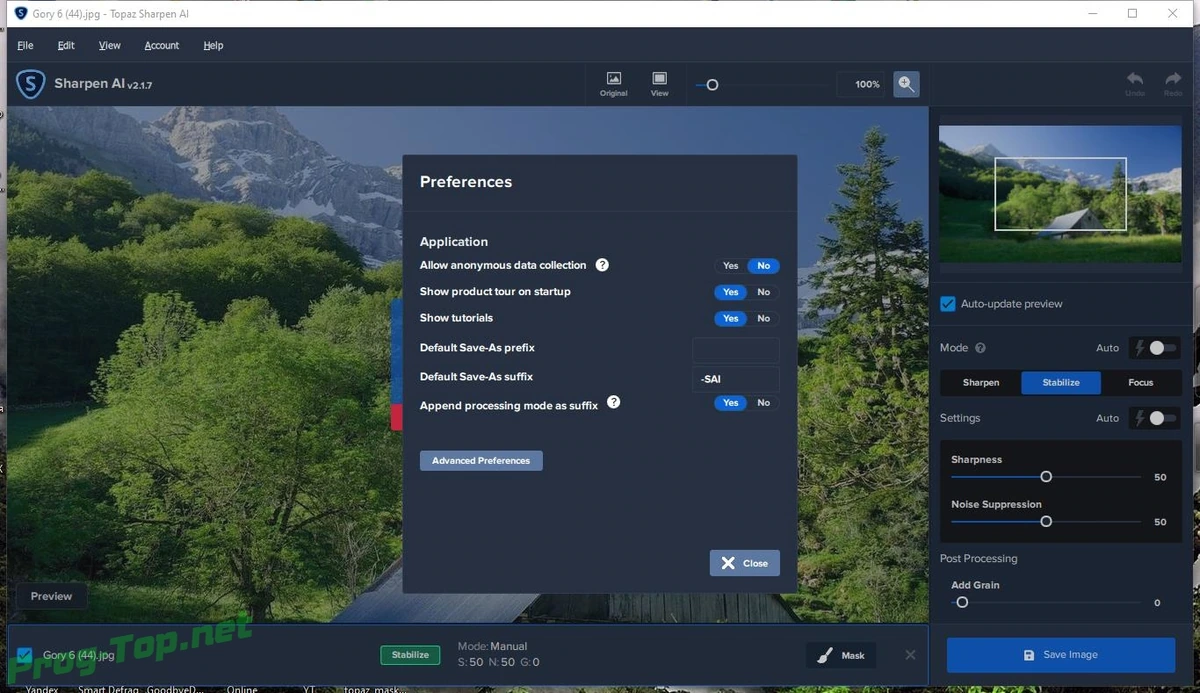Set anonymous data collection to No
The image size is (1200, 693).
click(x=763, y=266)
